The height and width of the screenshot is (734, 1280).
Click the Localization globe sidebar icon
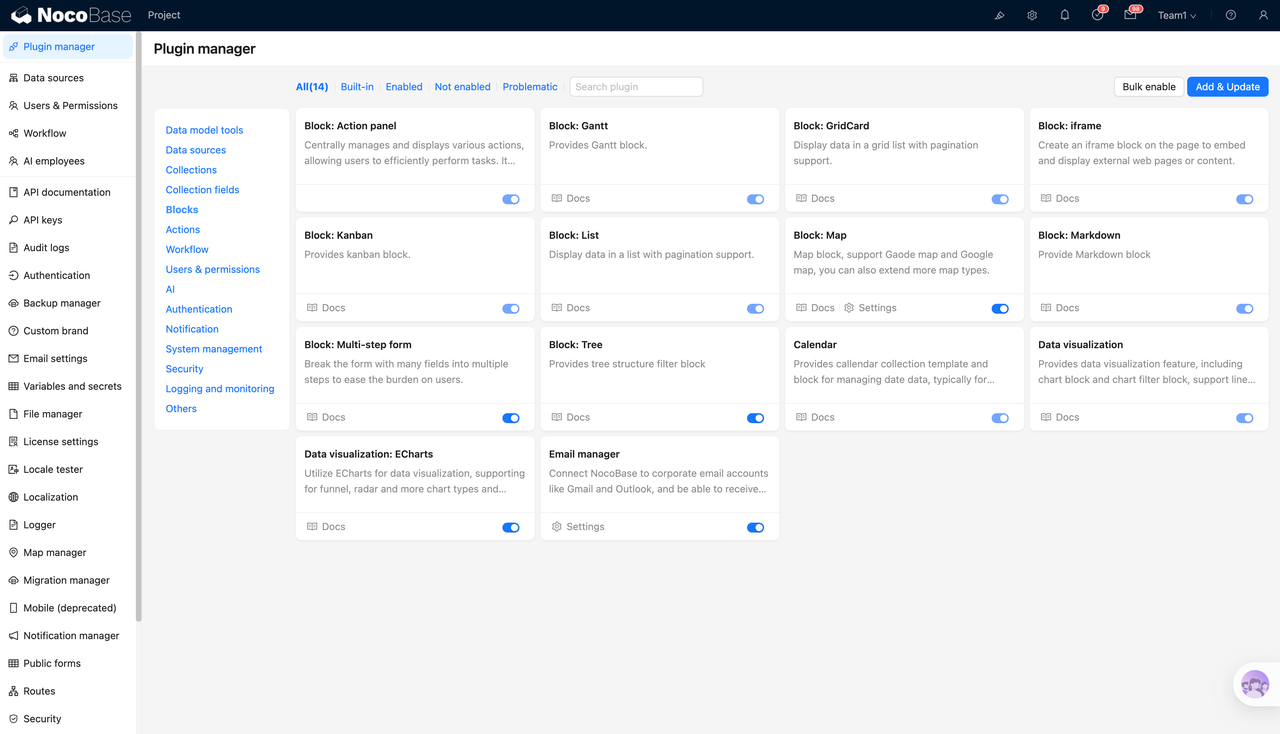(x=13, y=497)
